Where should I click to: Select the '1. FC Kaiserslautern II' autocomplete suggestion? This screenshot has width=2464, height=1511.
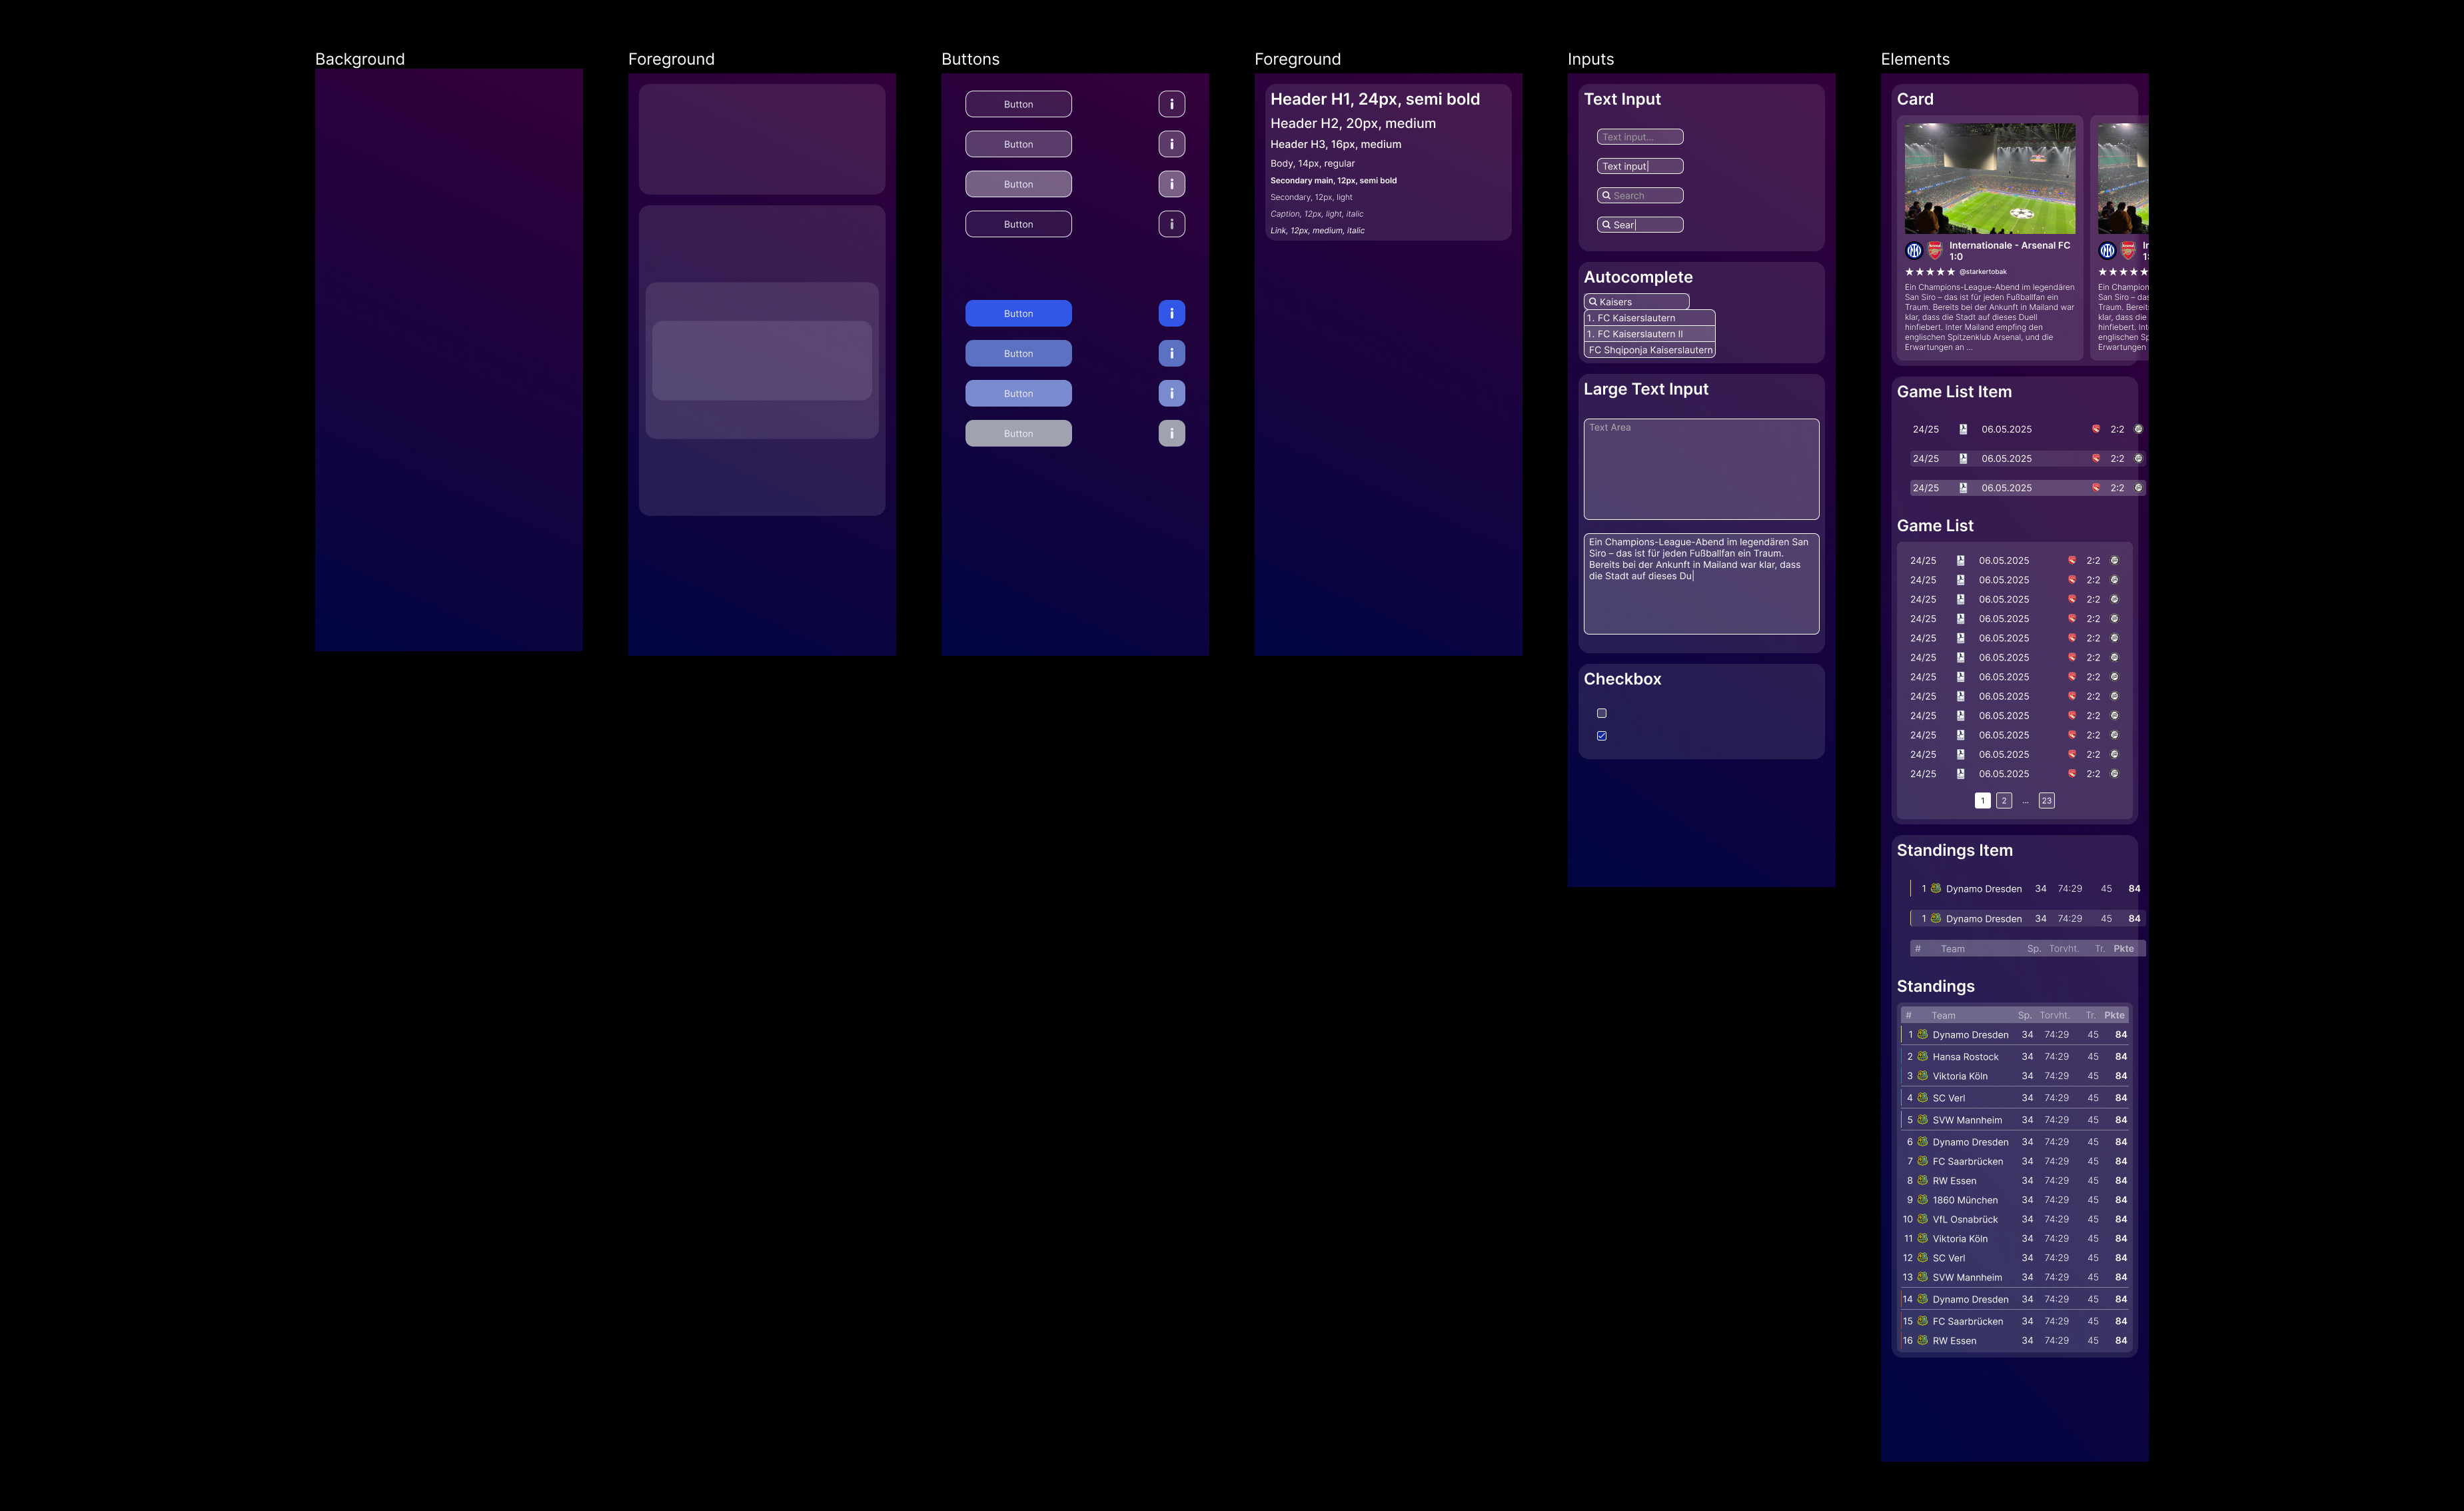(x=1649, y=334)
